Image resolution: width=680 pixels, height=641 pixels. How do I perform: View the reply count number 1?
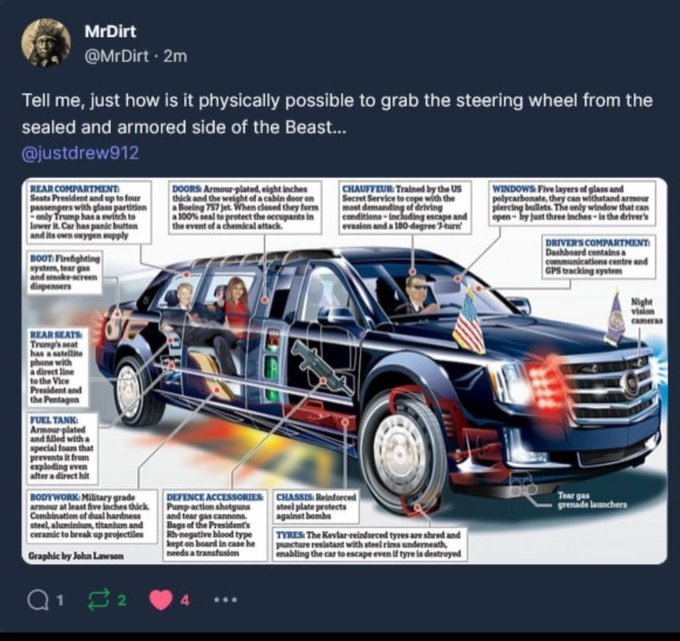pos(60,600)
